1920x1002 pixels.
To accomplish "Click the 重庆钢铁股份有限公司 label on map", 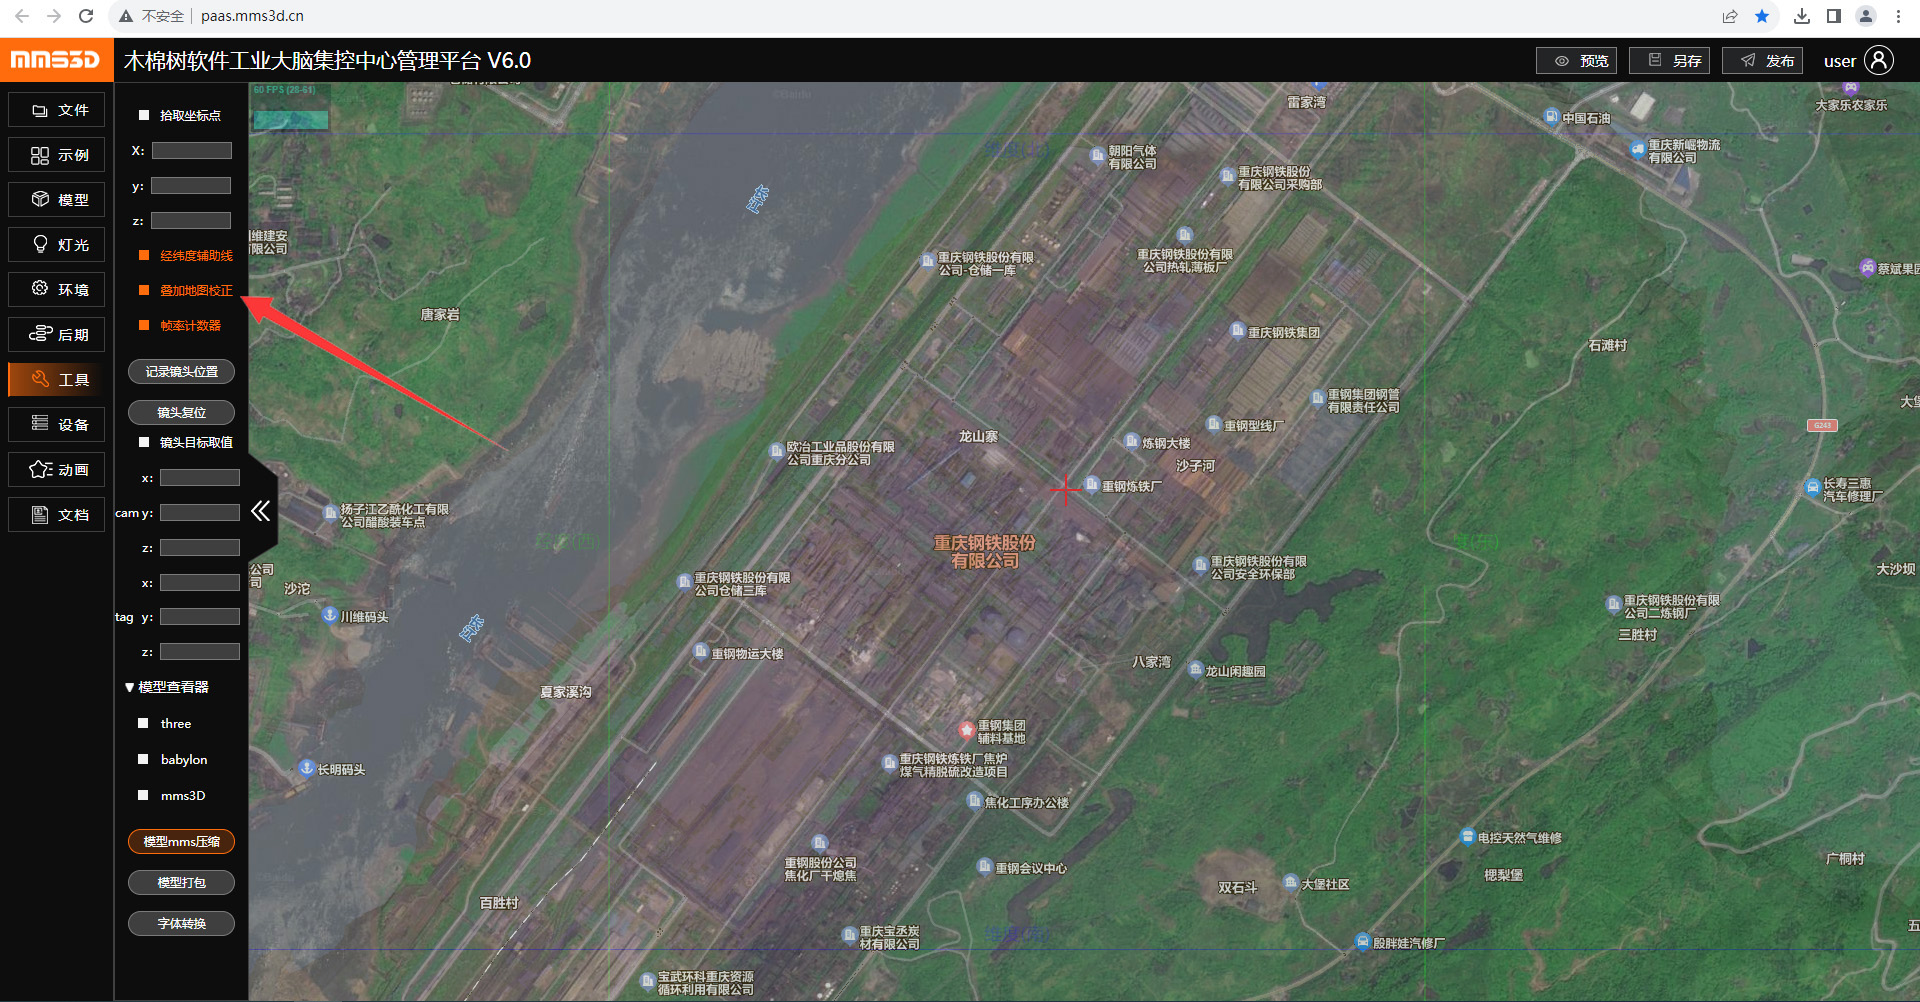I will 985,552.
